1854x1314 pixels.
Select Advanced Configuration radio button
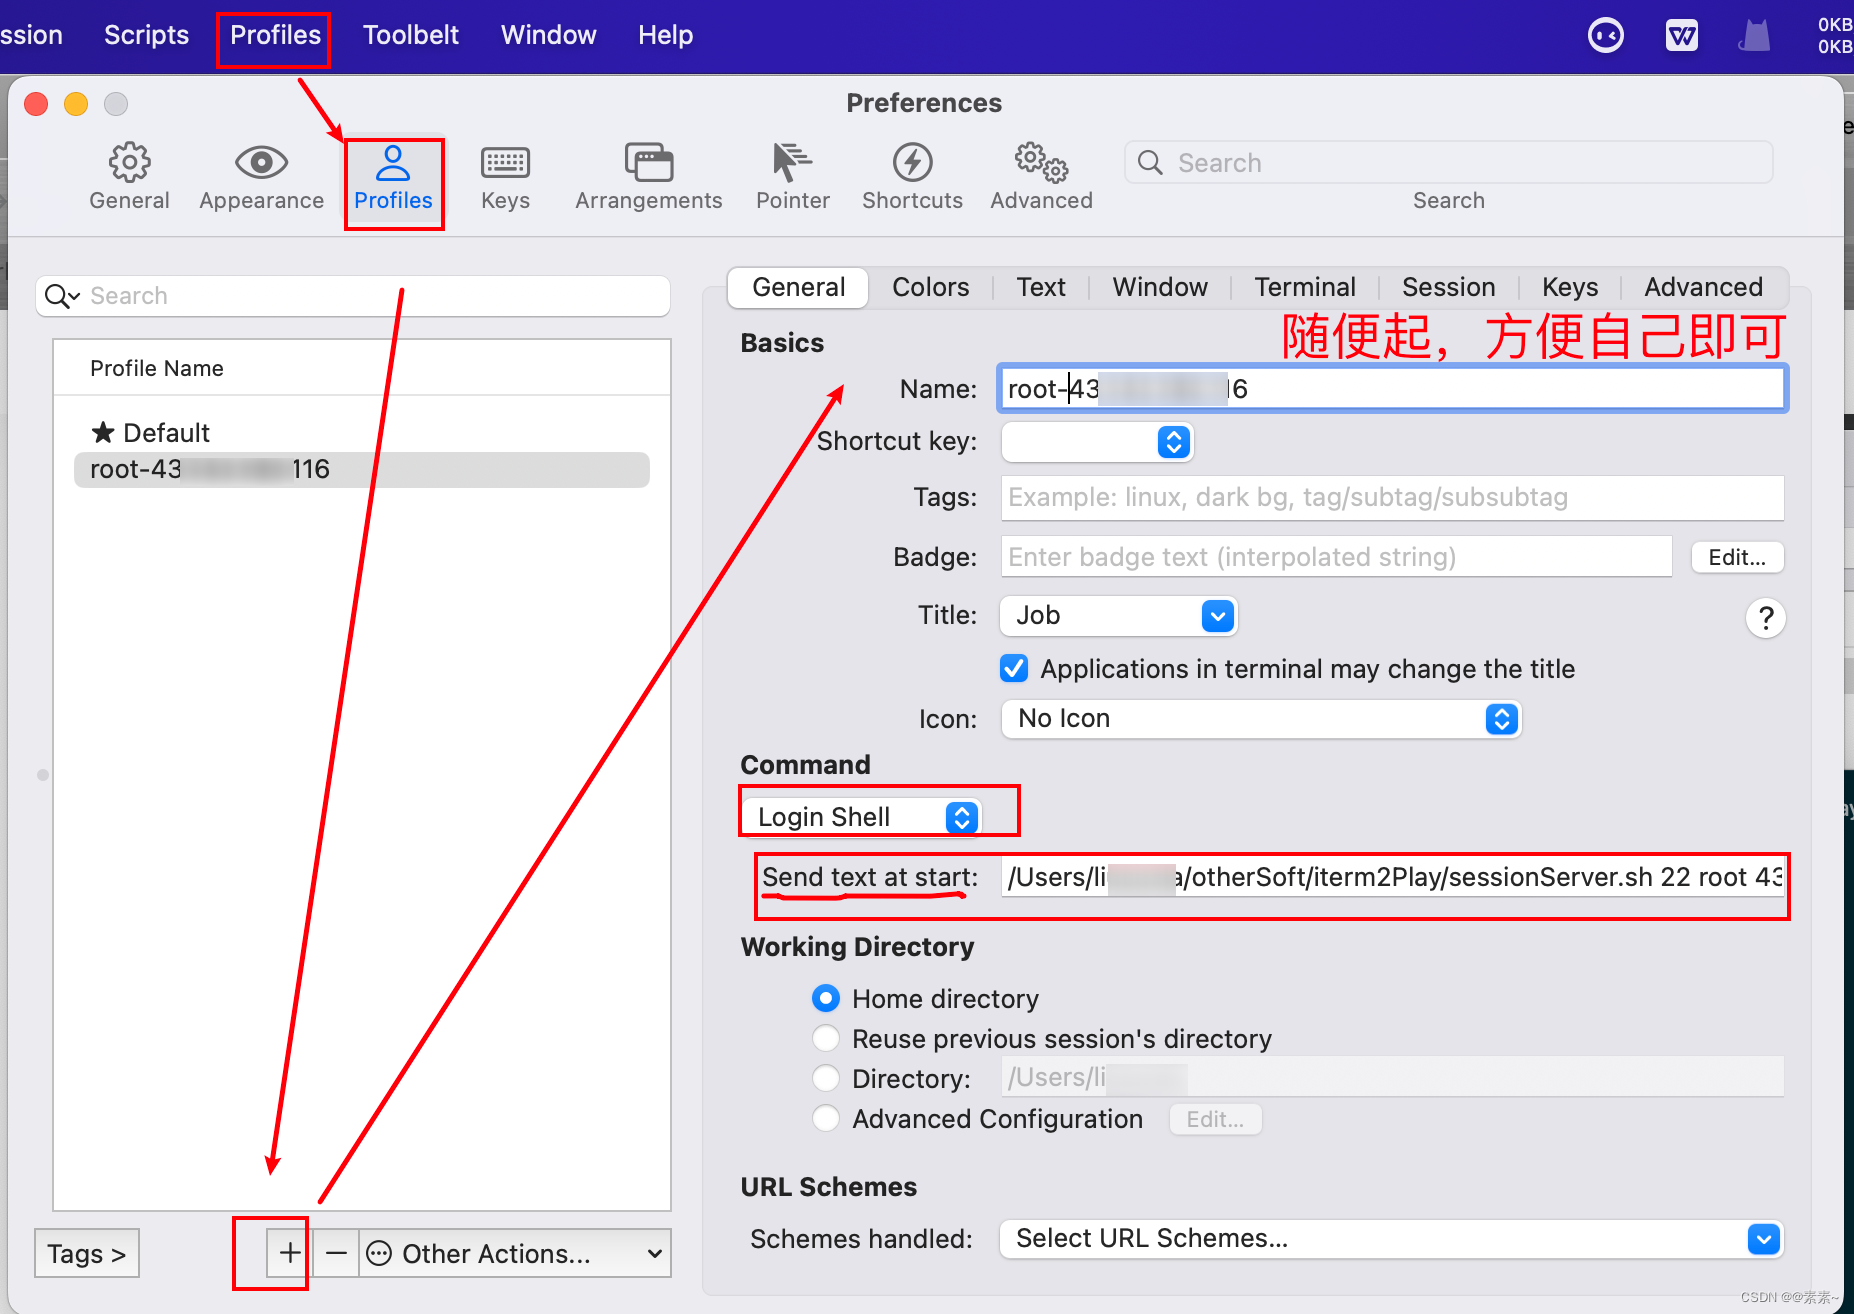(x=826, y=1118)
